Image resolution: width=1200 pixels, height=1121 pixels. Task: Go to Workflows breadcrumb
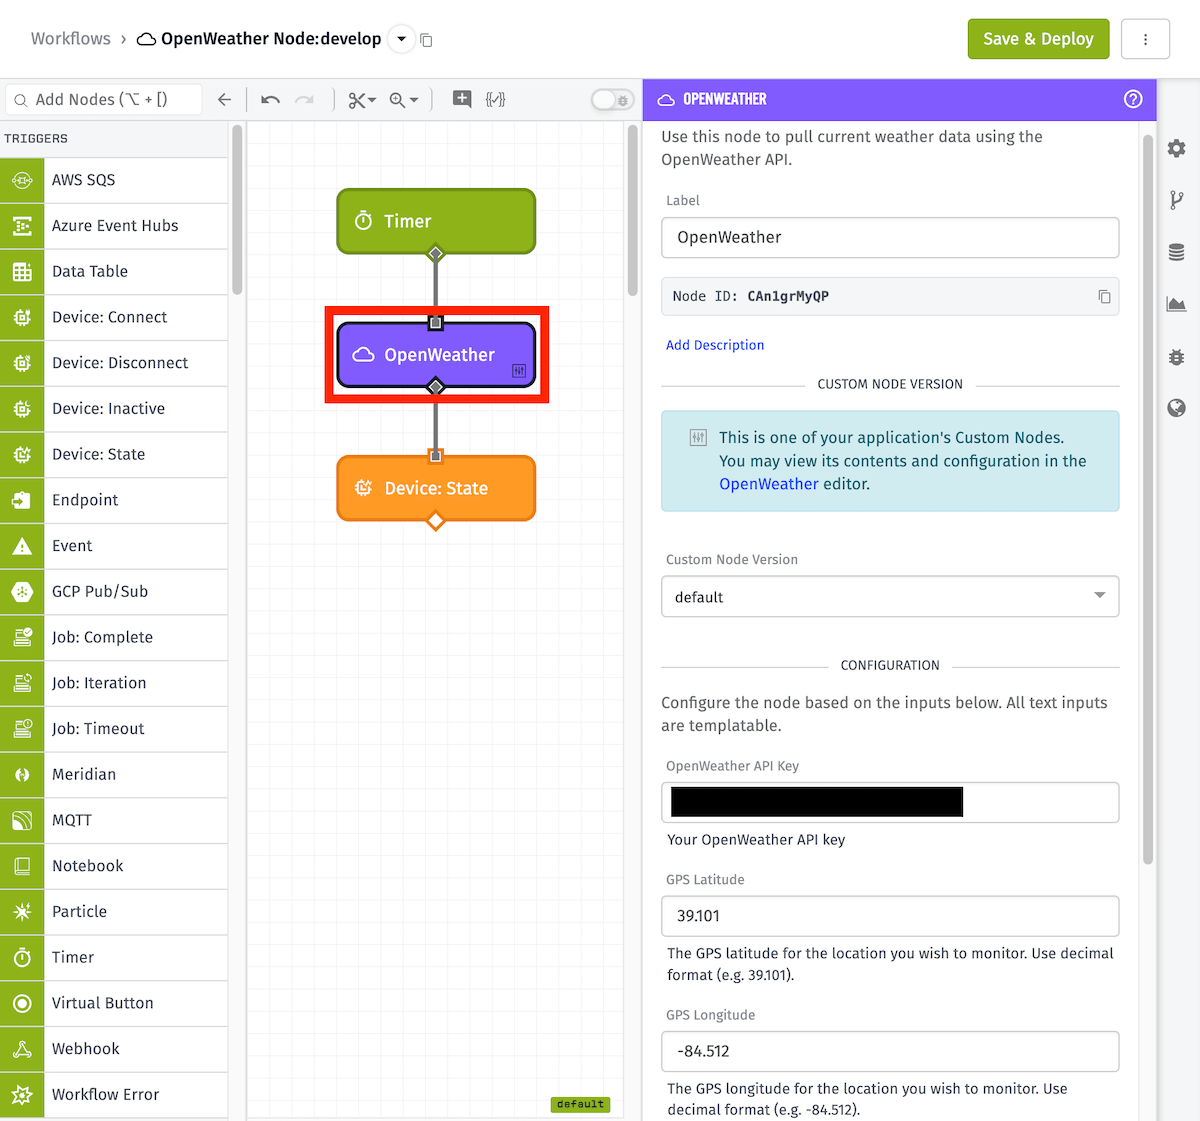click(x=71, y=38)
